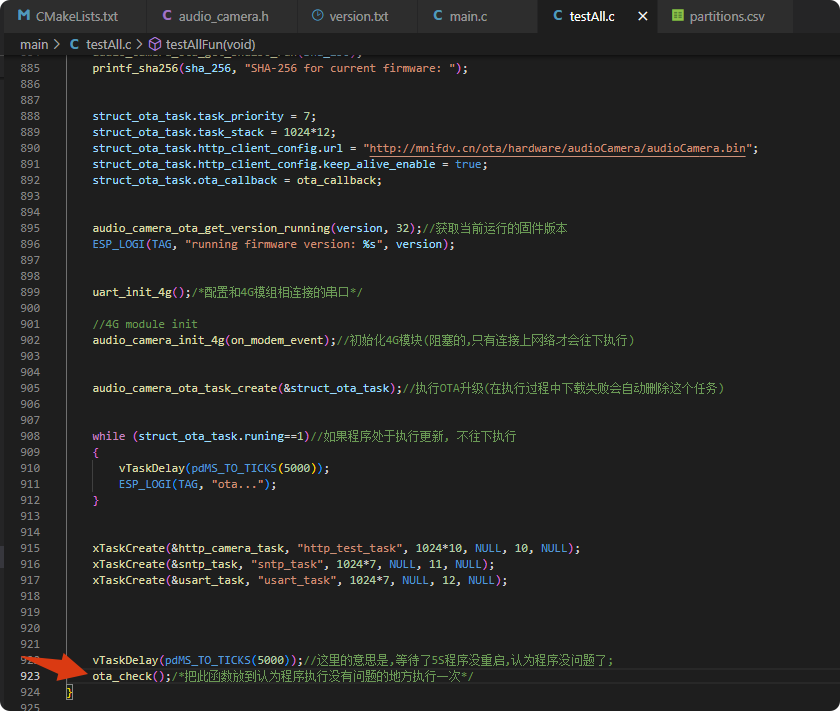Click the ota_callback assignment line
The image size is (840, 711).
[237, 181]
